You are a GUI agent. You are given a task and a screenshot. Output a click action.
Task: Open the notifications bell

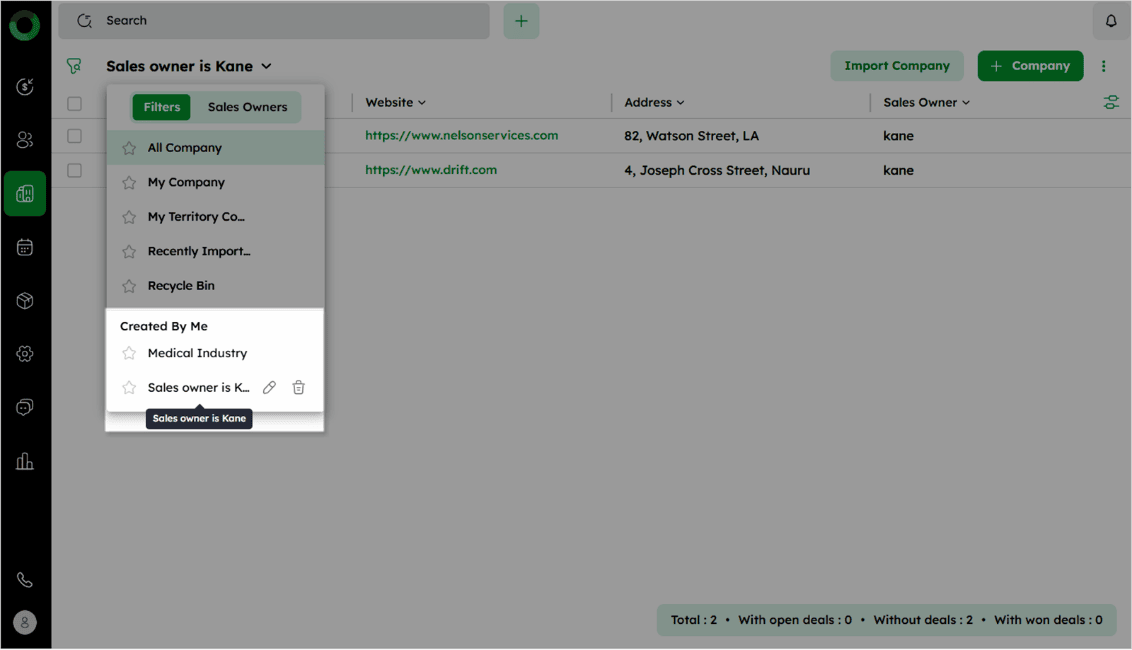point(1110,21)
